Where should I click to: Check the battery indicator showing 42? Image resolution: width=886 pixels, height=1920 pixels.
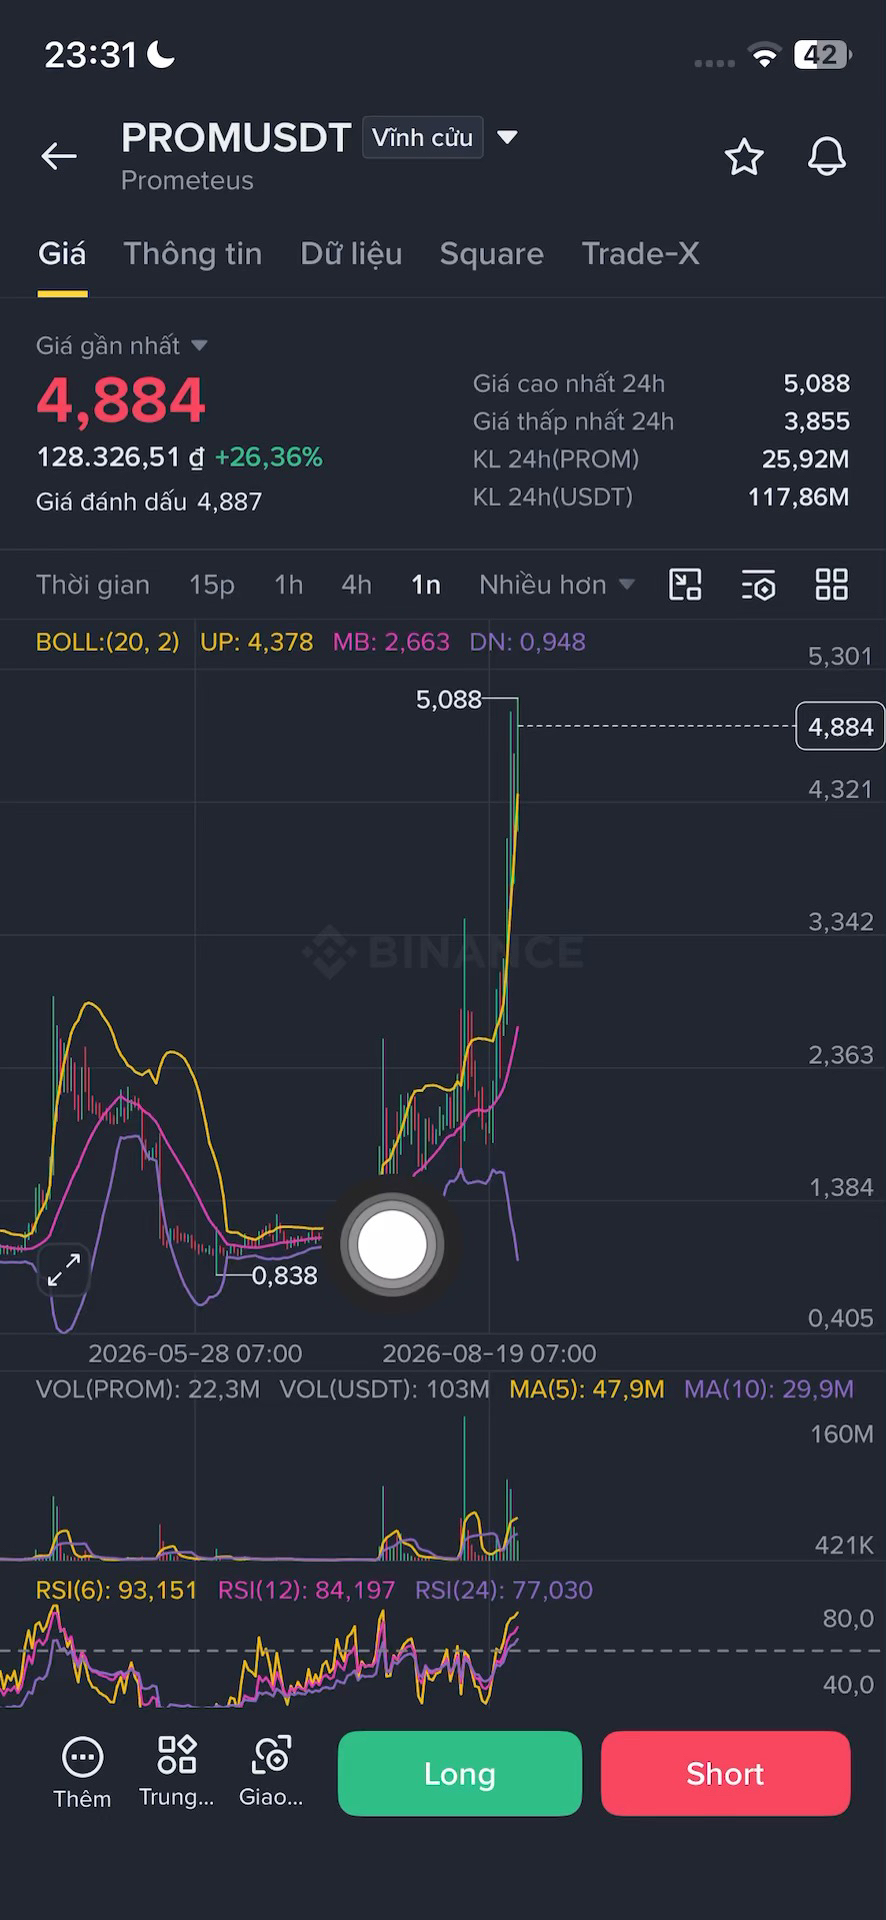point(822,55)
